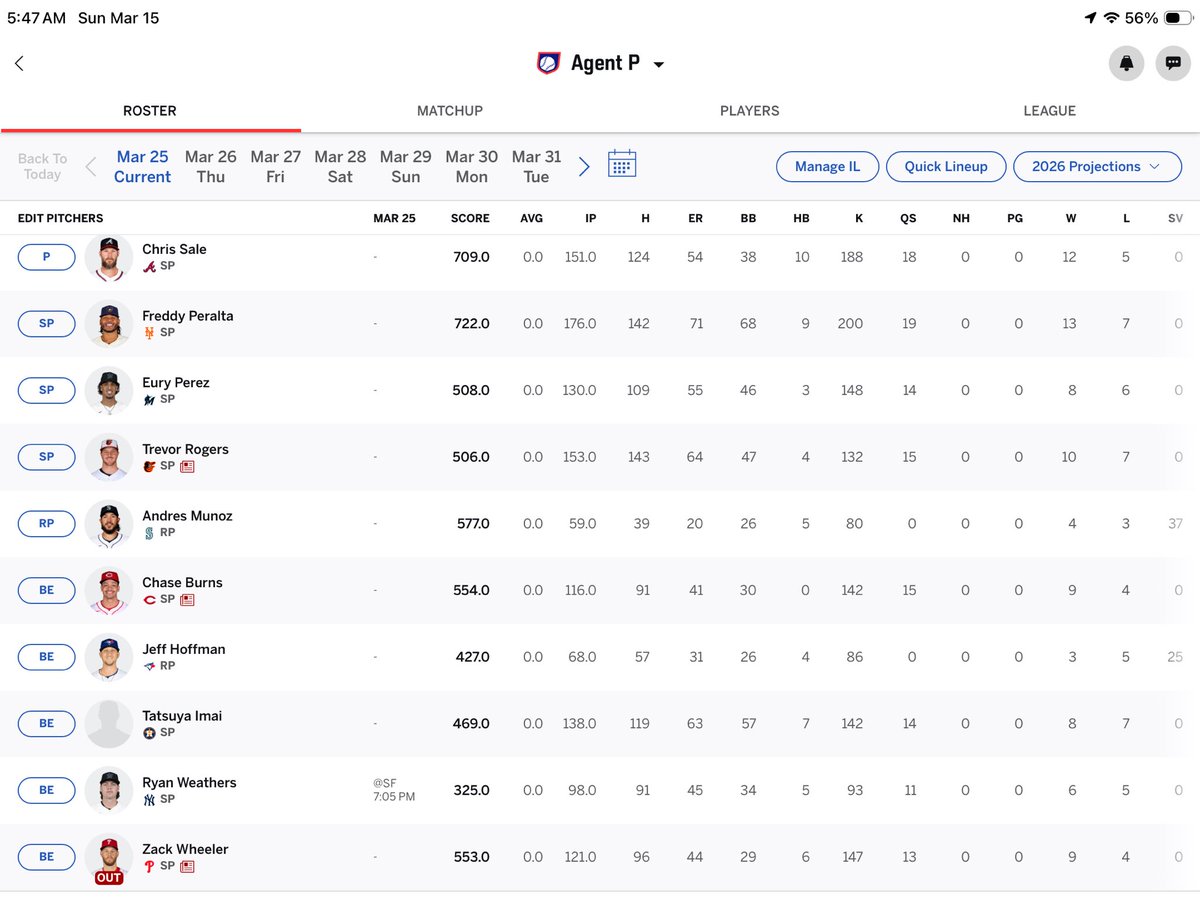The height and width of the screenshot is (900, 1200).
Task: Select Mar 27 Fri date
Action: pos(276,166)
